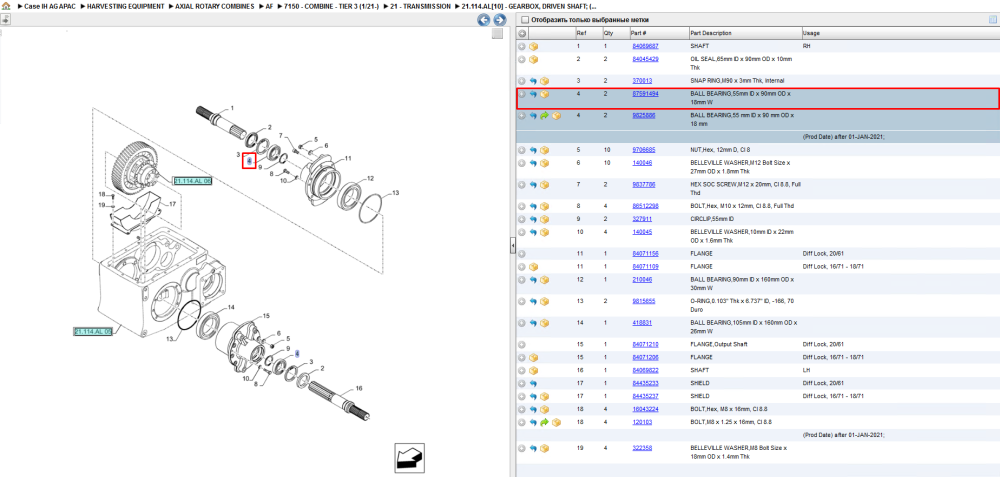Open '21 - TRANSMISSION' breadcrumb
This screenshot has width=1000, height=477.
pyautogui.click(x=421, y=6)
